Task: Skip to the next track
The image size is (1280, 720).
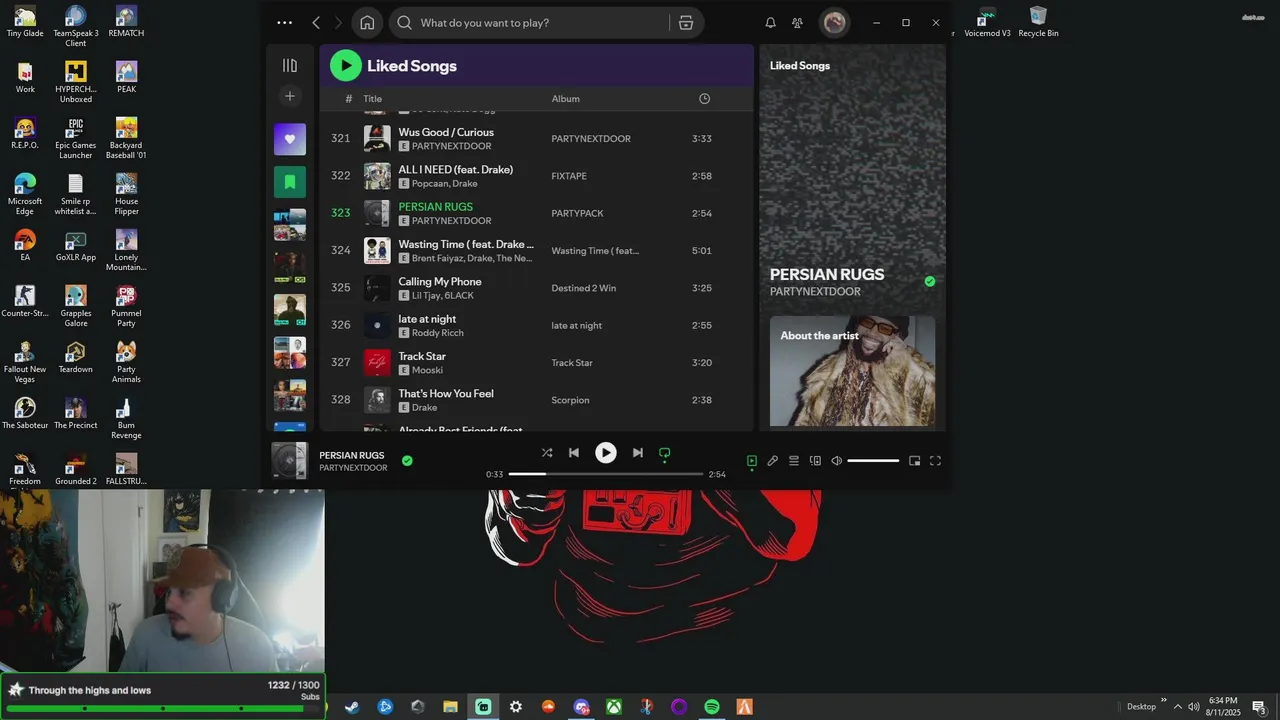Action: point(638,453)
